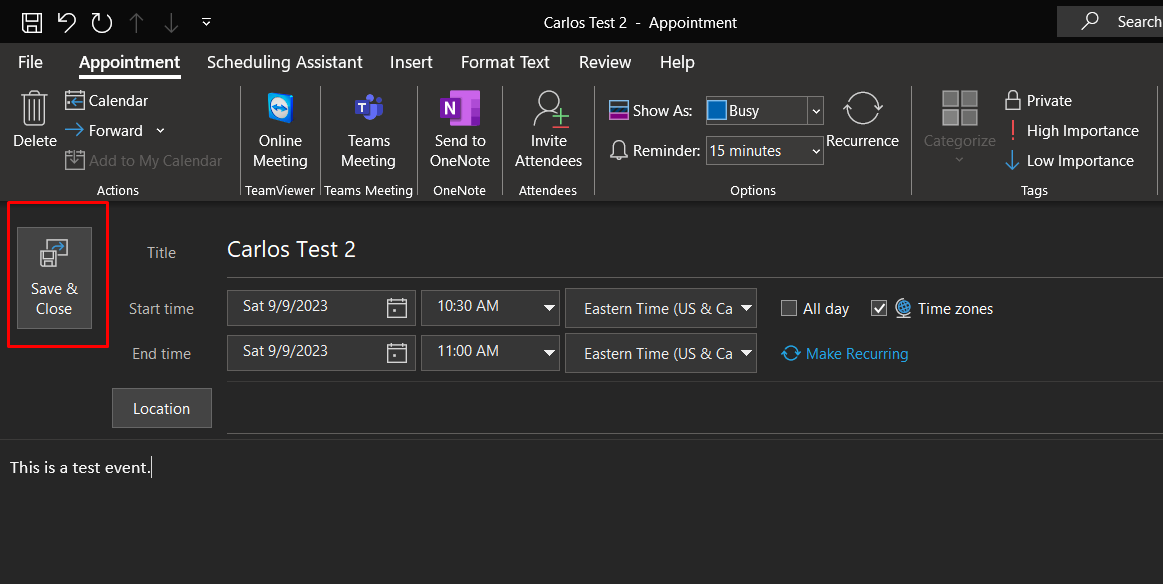This screenshot has height=584, width=1163.
Task: Open Reminder 15 minutes dropdown
Action: (x=816, y=151)
